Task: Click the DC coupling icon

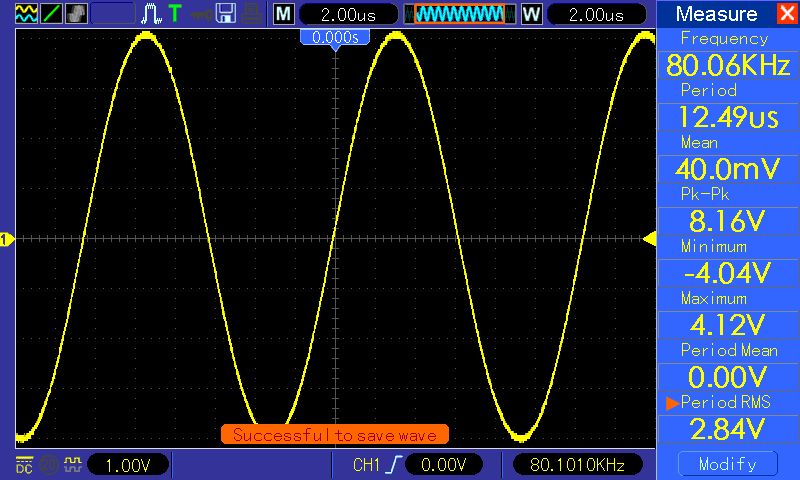Action: pos(24,465)
